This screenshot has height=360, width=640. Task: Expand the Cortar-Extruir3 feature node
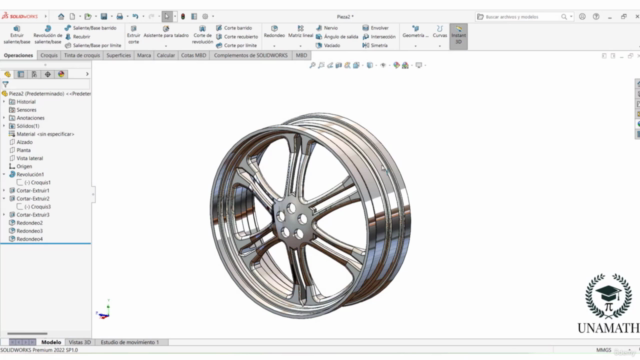point(4,215)
